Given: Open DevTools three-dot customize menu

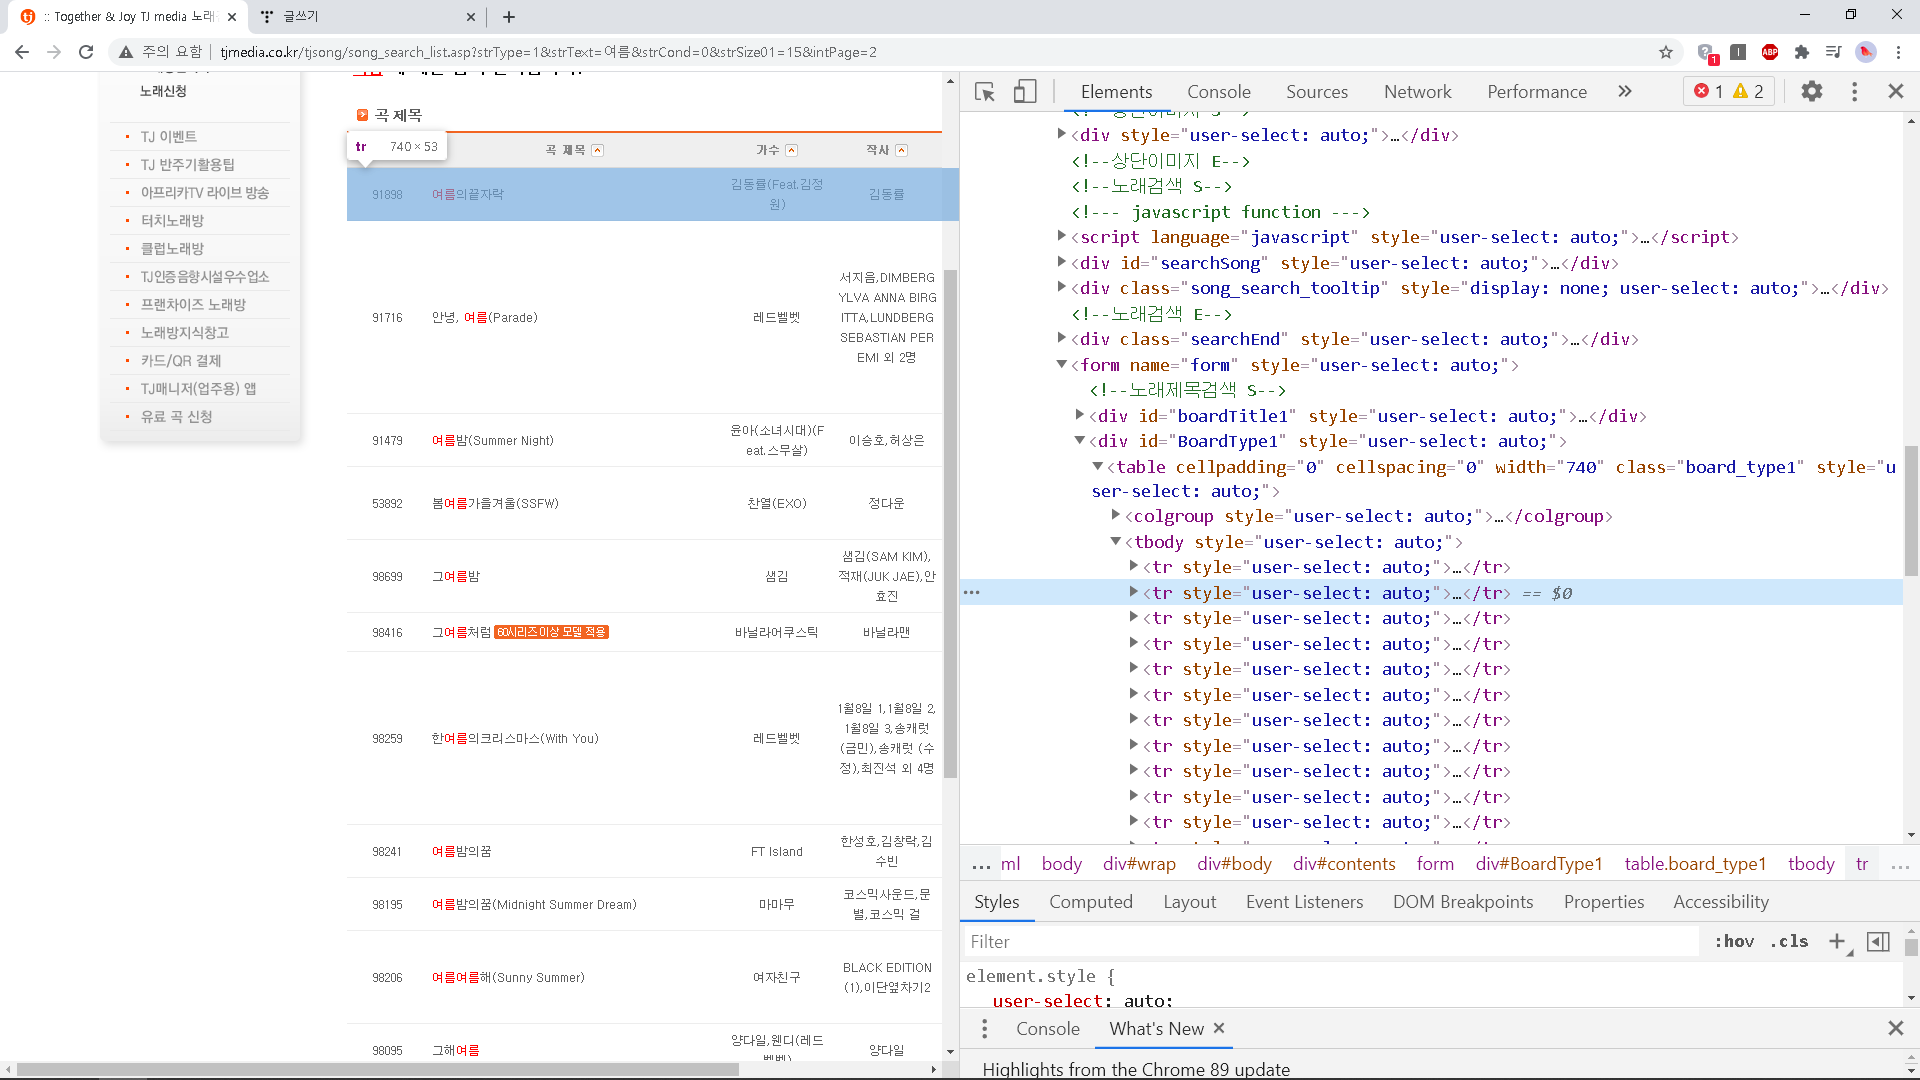Looking at the screenshot, I should 1854,92.
